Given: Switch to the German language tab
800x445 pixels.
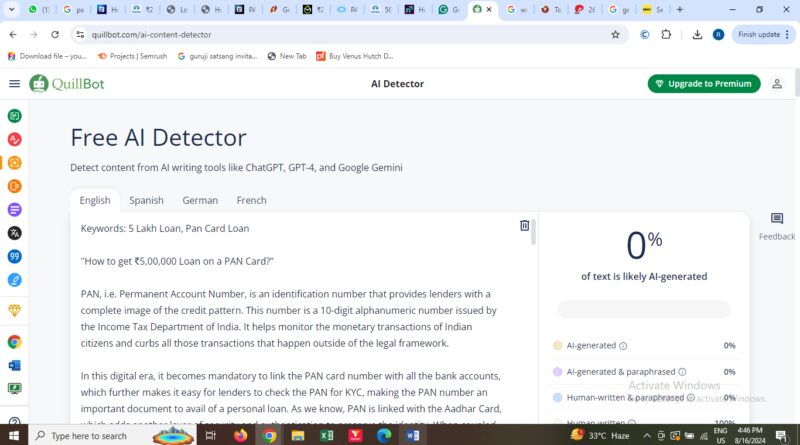Looking at the screenshot, I should (x=200, y=201).
